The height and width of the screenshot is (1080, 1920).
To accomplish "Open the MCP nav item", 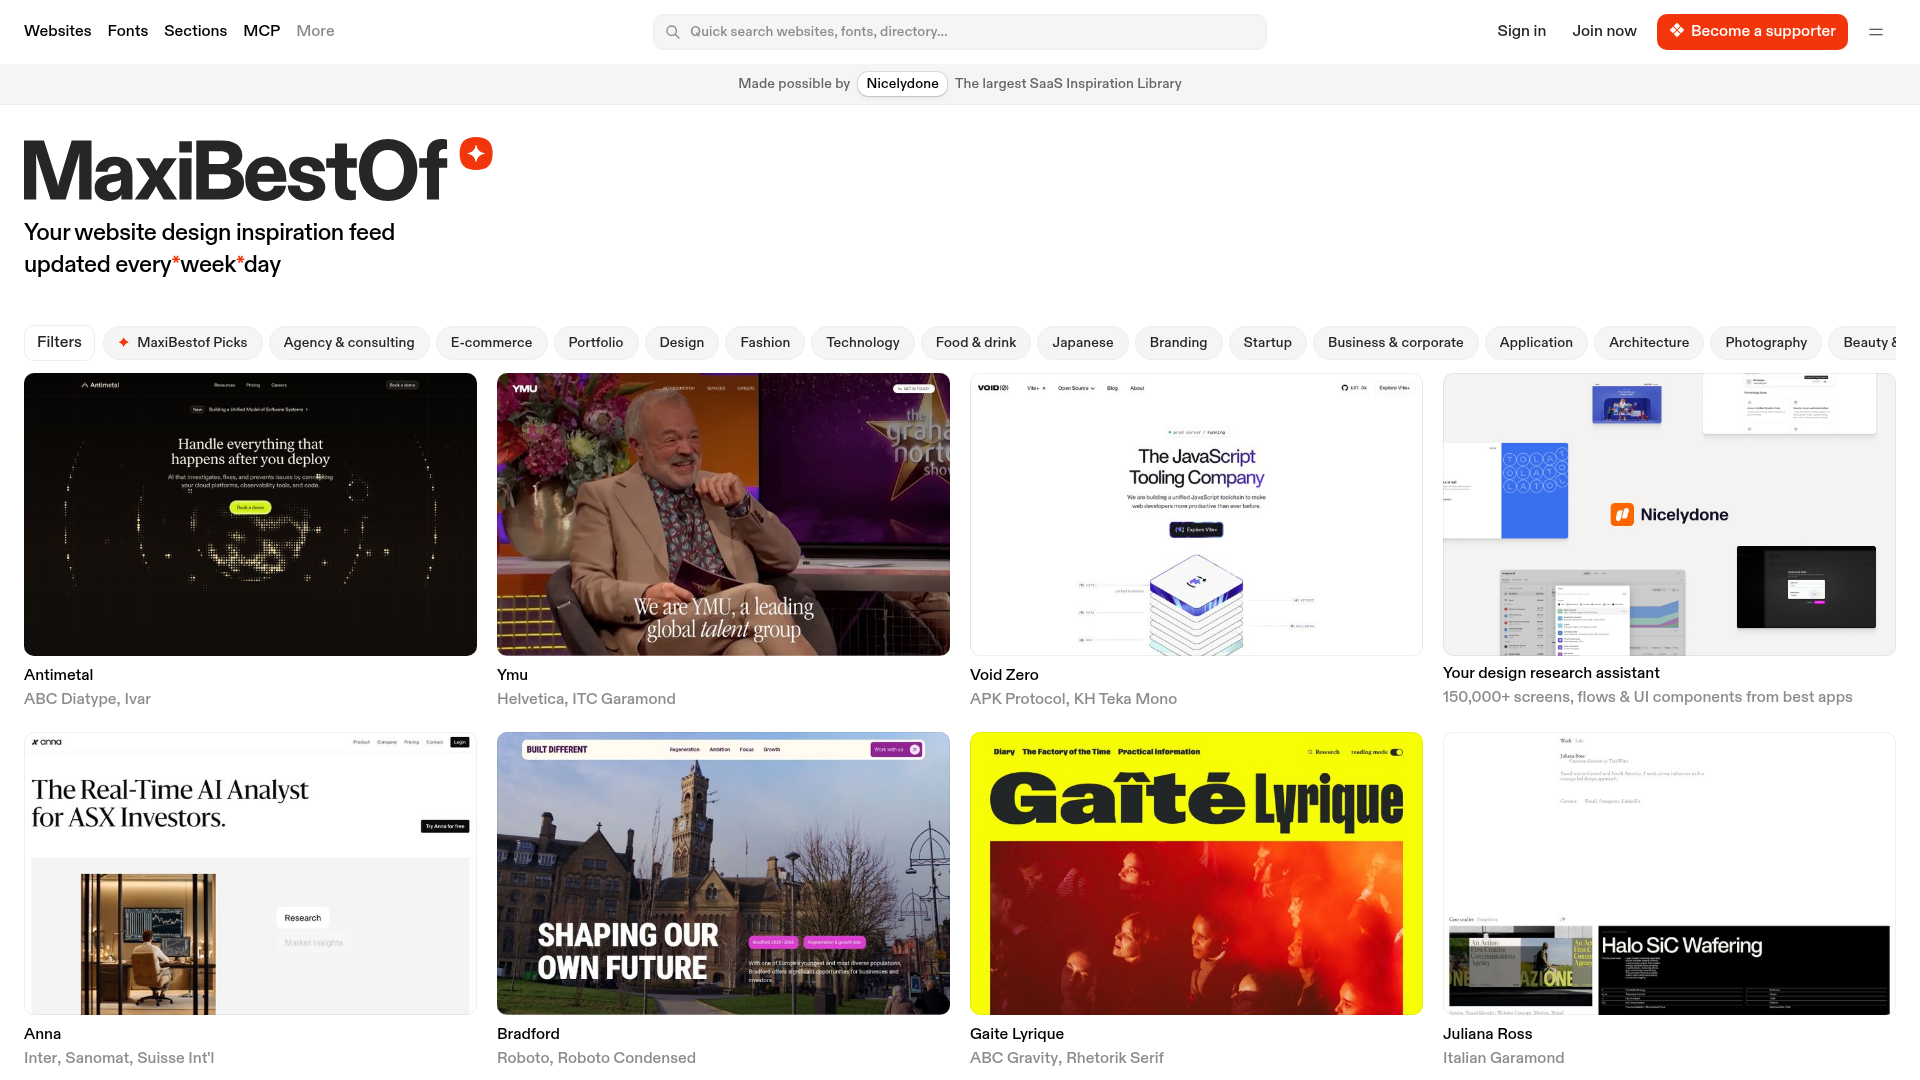I will (262, 31).
